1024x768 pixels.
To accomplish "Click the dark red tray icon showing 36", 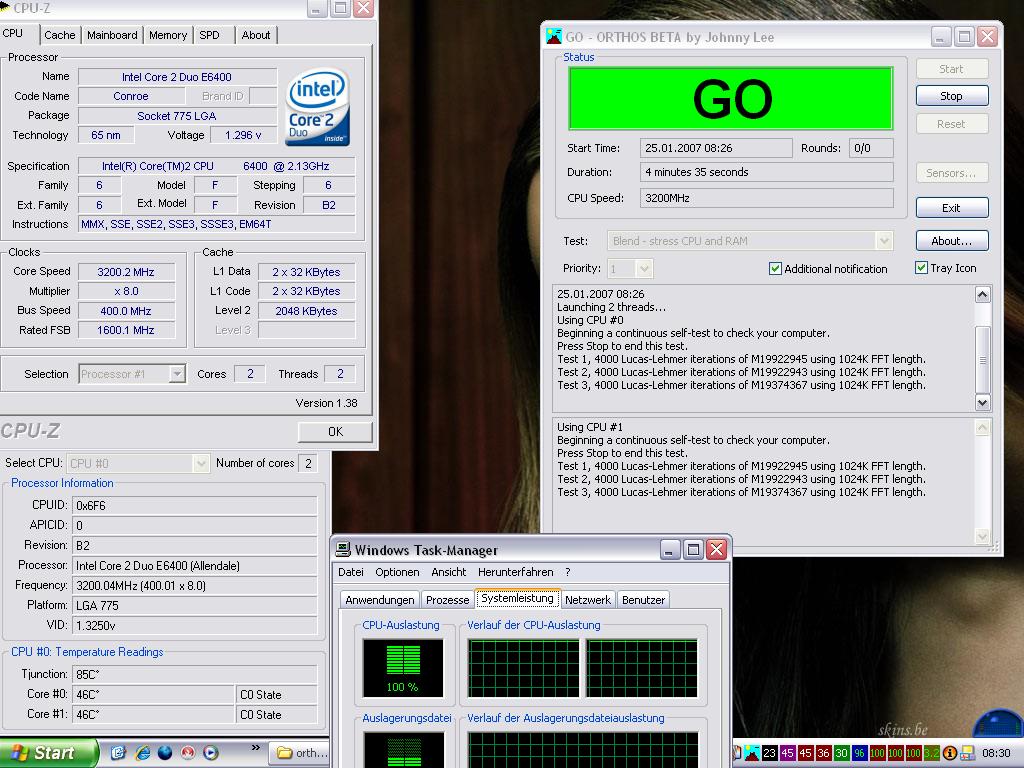I will (x=824, y=753).
